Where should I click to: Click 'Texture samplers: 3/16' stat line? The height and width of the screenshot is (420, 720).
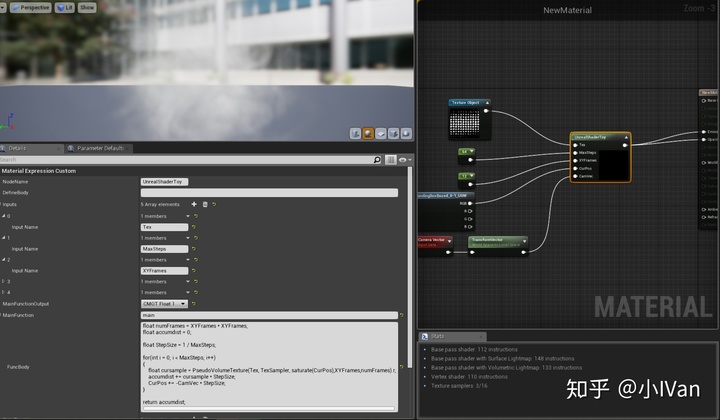click(x=459, y=386)
